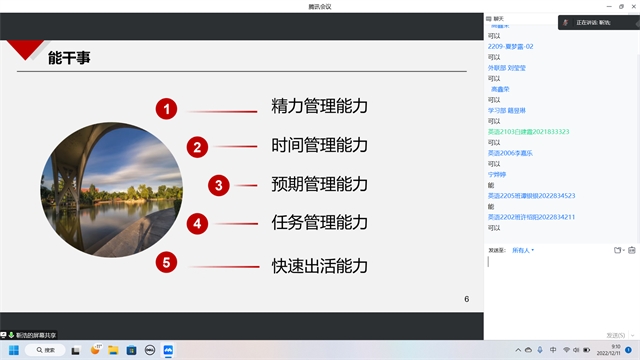Click sender name ending 2022834523
The height and width of the screenshot is (360, 640).
point(531,196)
